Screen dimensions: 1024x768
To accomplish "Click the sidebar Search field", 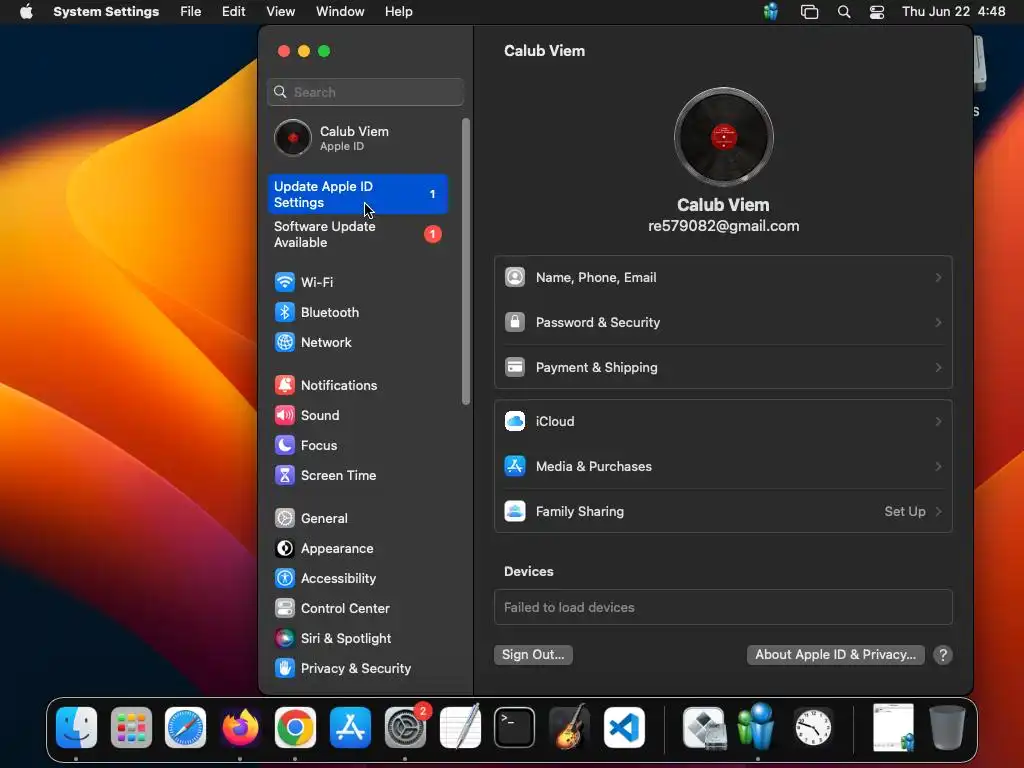I will [x=366, y=92].
